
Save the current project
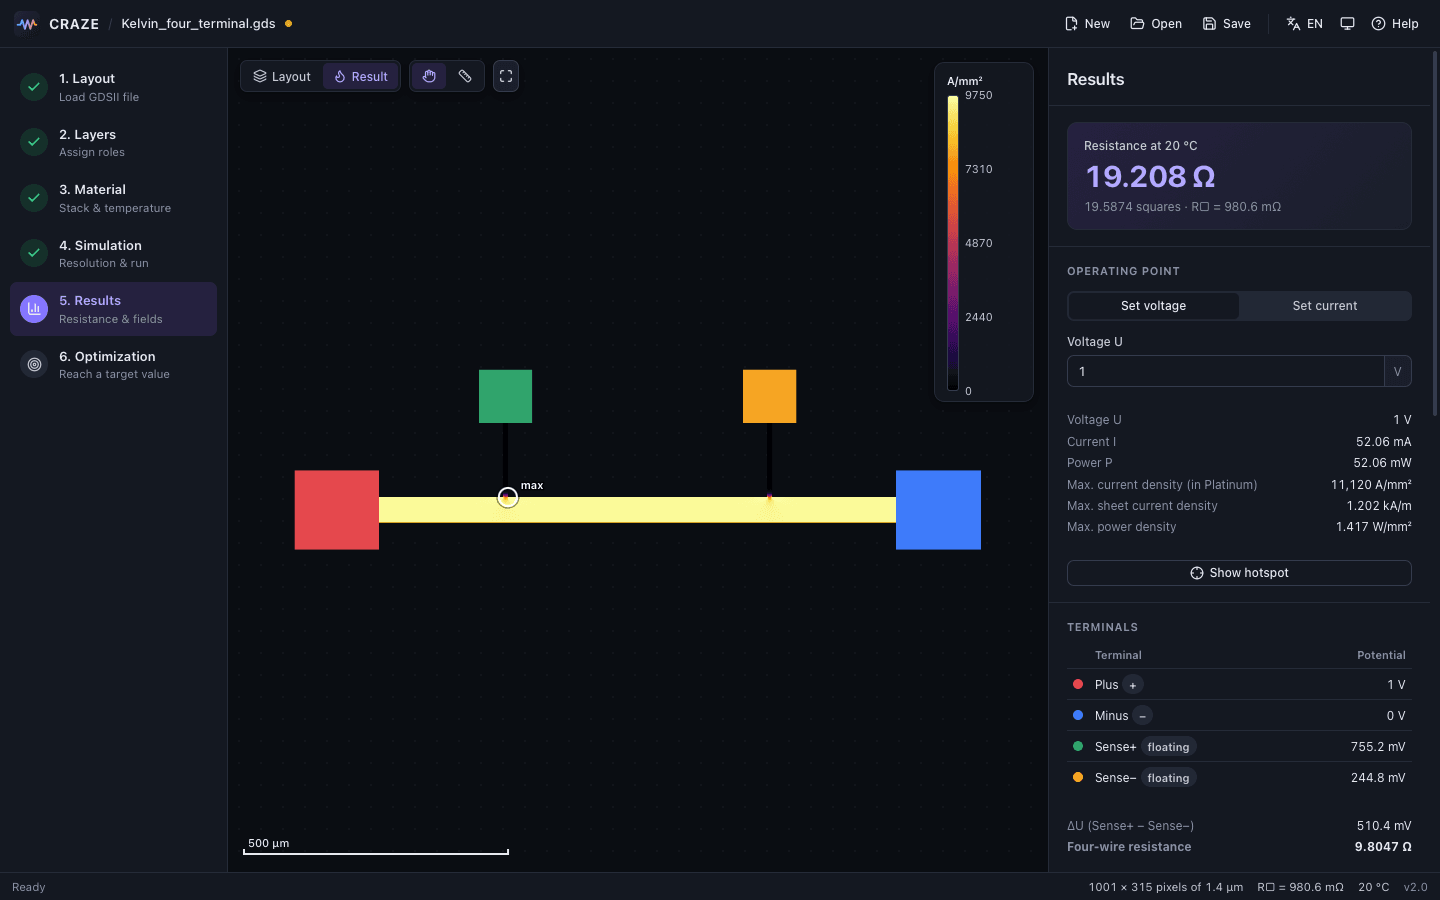tap(1226, 24)
